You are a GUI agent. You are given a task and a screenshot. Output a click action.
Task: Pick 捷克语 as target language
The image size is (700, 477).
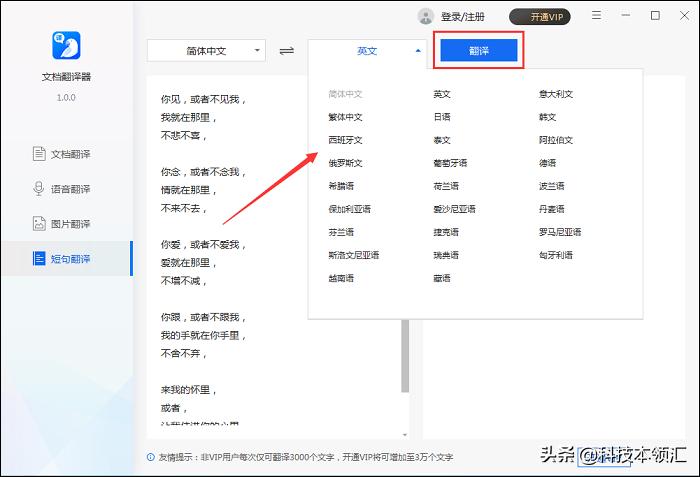coord(446,232)
